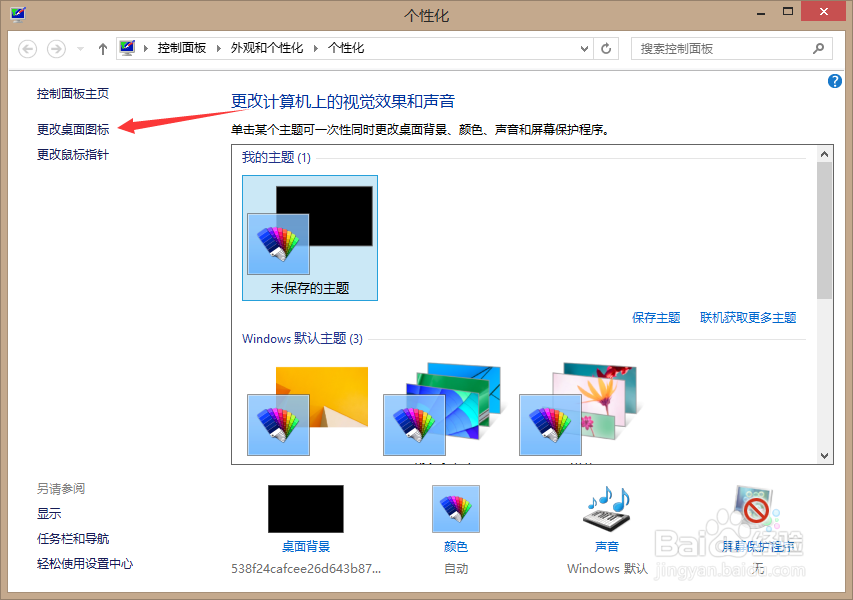Screen dimensions: 853x600
Task: Click the back navigation arrow
Action: (x=27, y=48)
